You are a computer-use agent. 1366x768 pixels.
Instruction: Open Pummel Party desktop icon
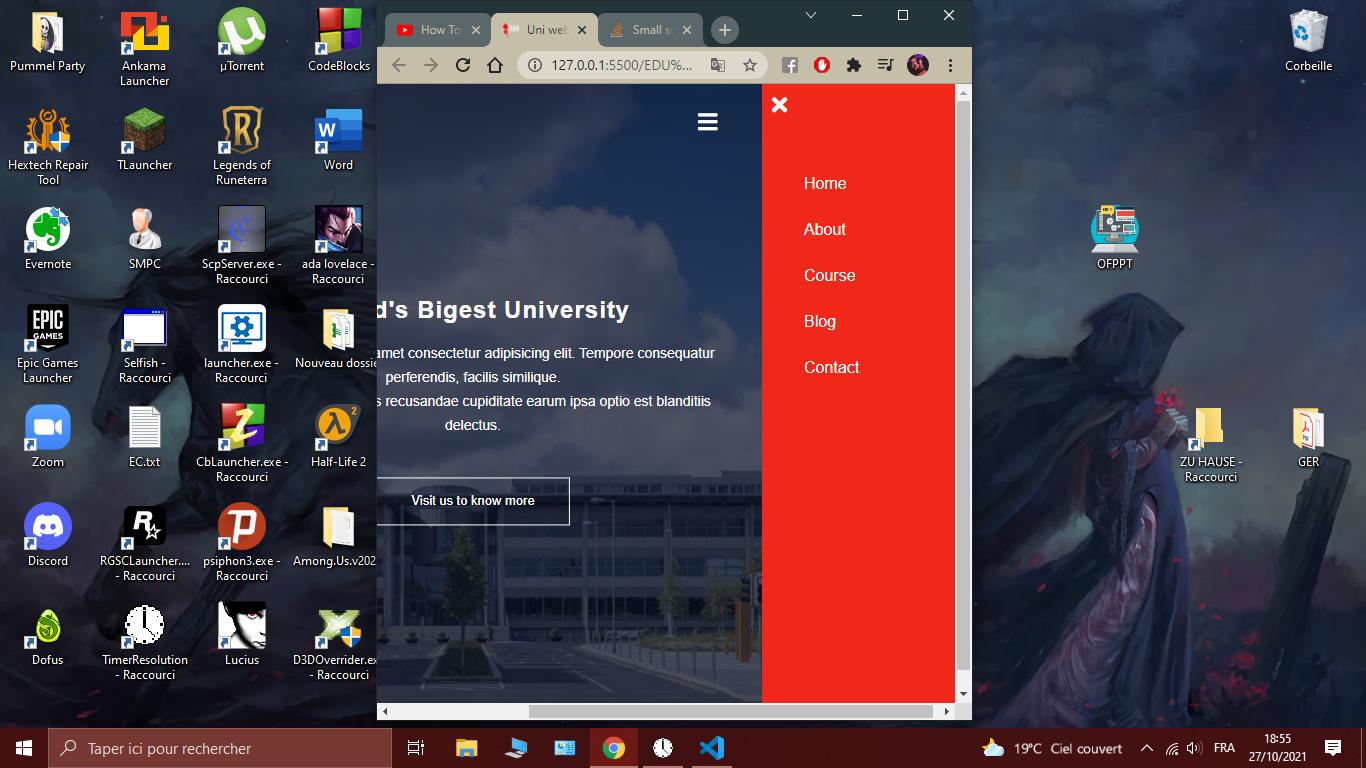click(x=47, y=43)
